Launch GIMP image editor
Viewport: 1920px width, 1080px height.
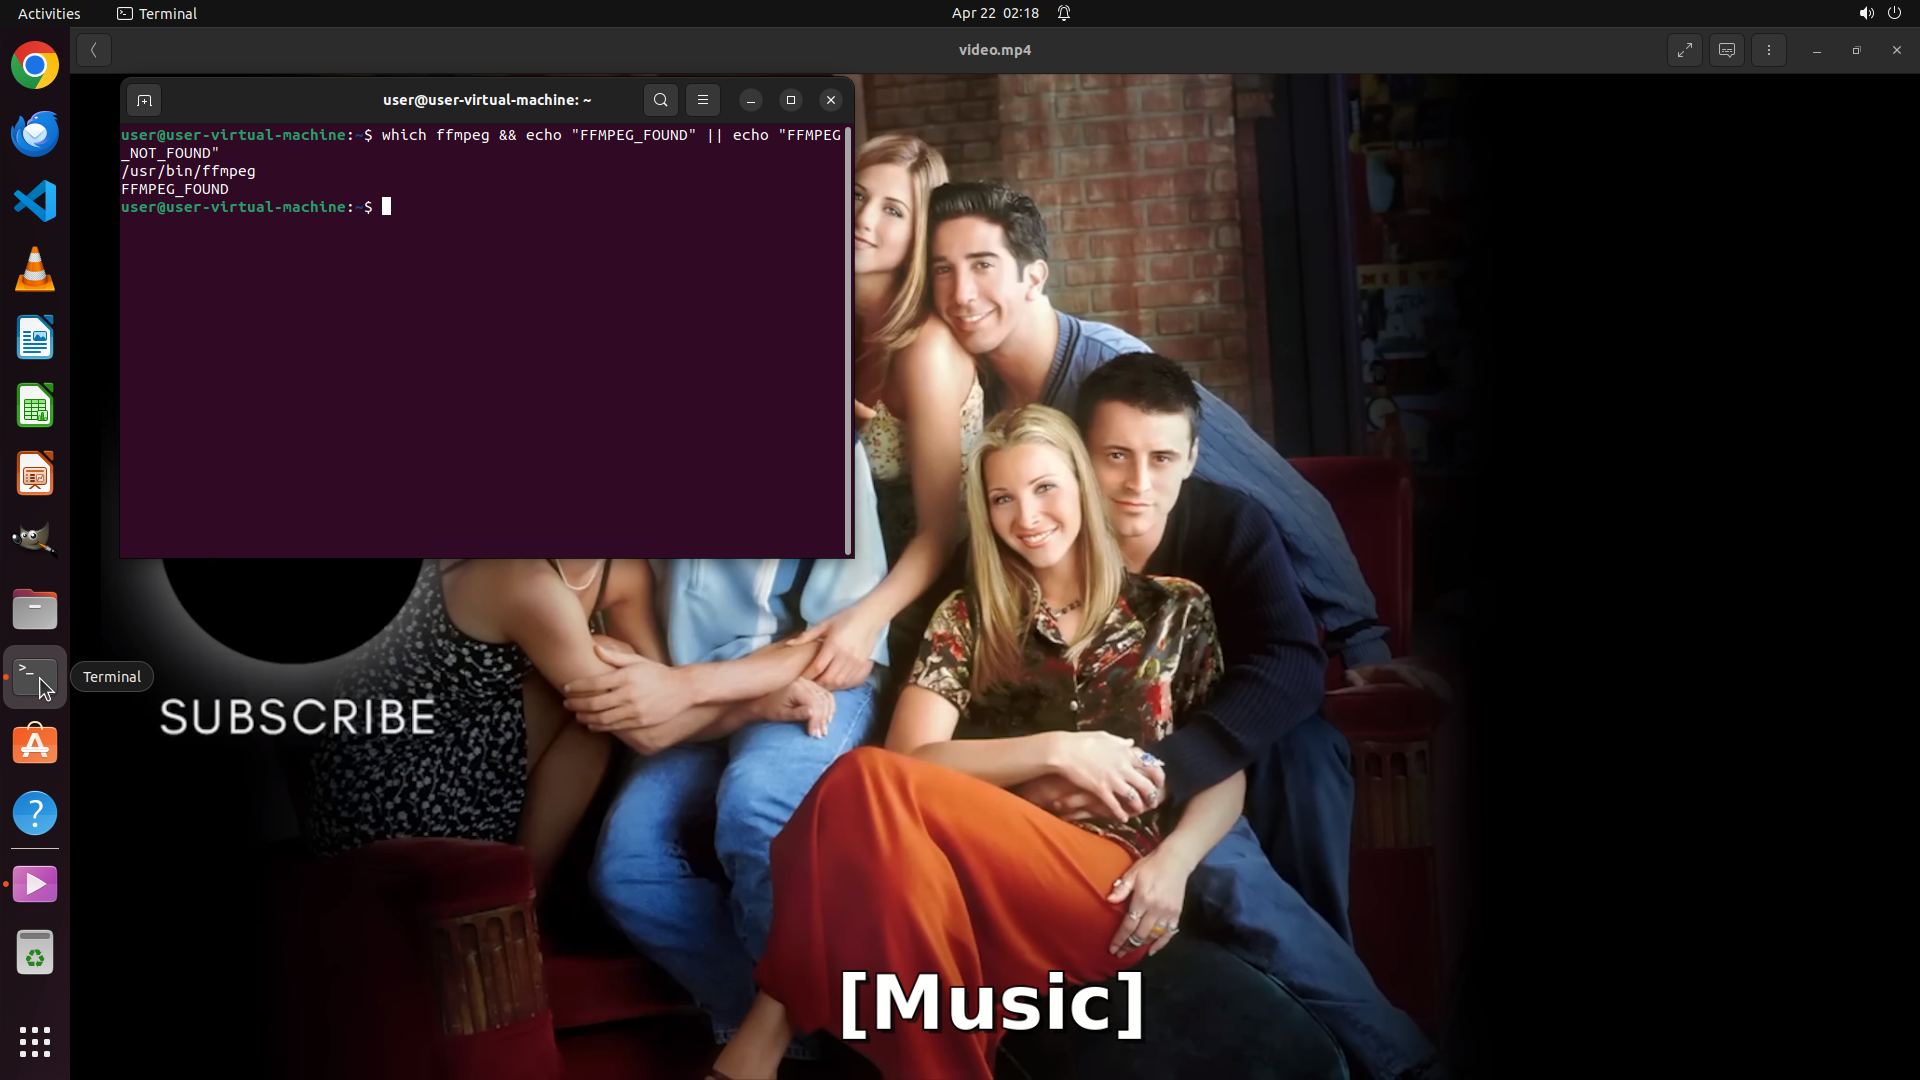[35, 540]
